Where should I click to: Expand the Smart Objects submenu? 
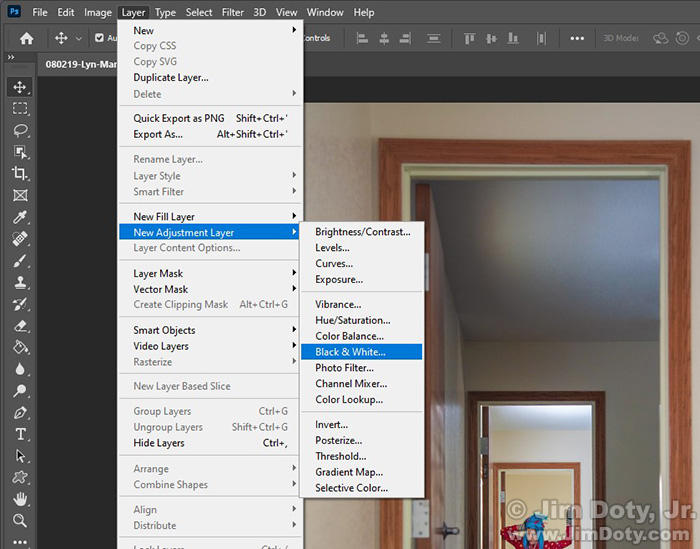click(210, 330)
